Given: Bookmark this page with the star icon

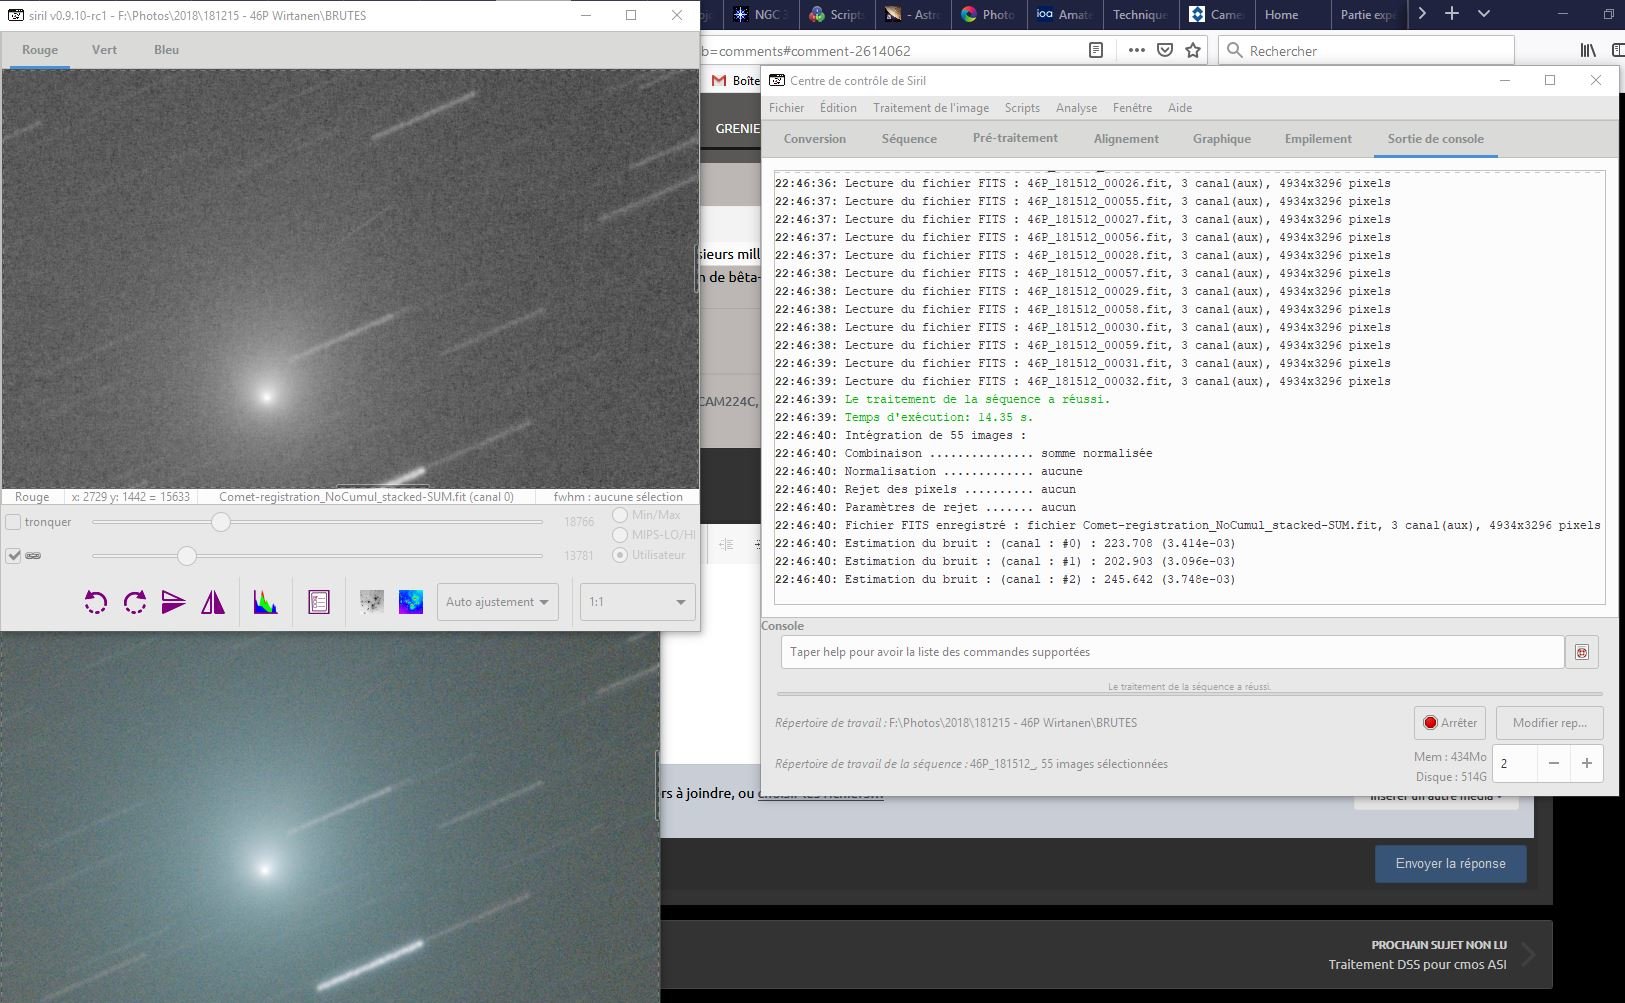Looking at the screenshot, I should (x=1193, y=50).
